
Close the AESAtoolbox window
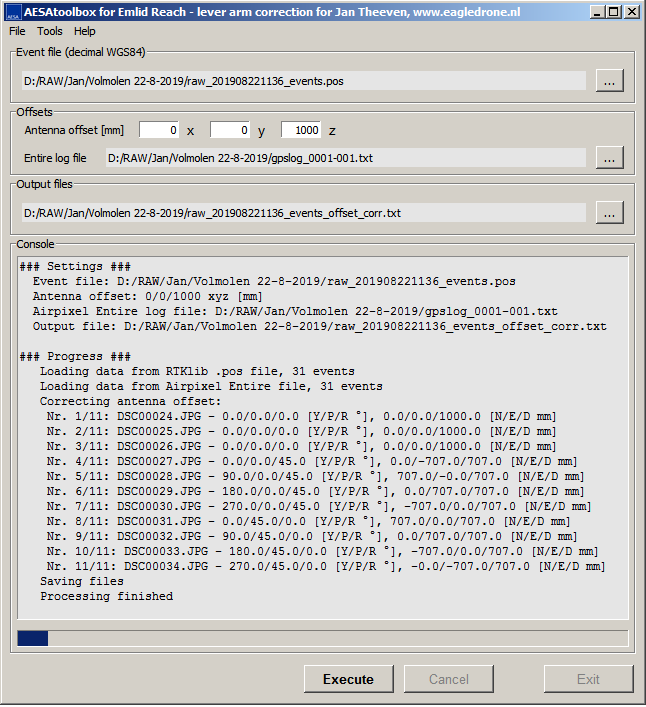coord(632,12)
